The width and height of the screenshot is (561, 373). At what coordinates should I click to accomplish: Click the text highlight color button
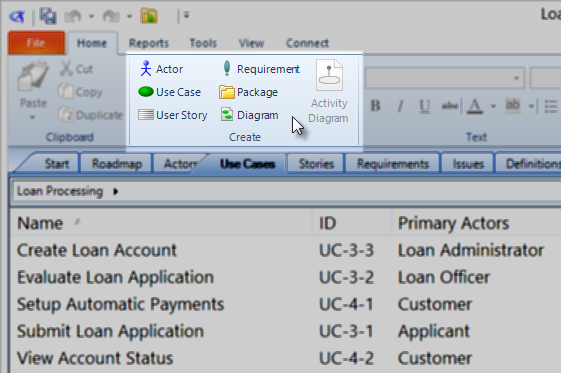tap(513, 106)
